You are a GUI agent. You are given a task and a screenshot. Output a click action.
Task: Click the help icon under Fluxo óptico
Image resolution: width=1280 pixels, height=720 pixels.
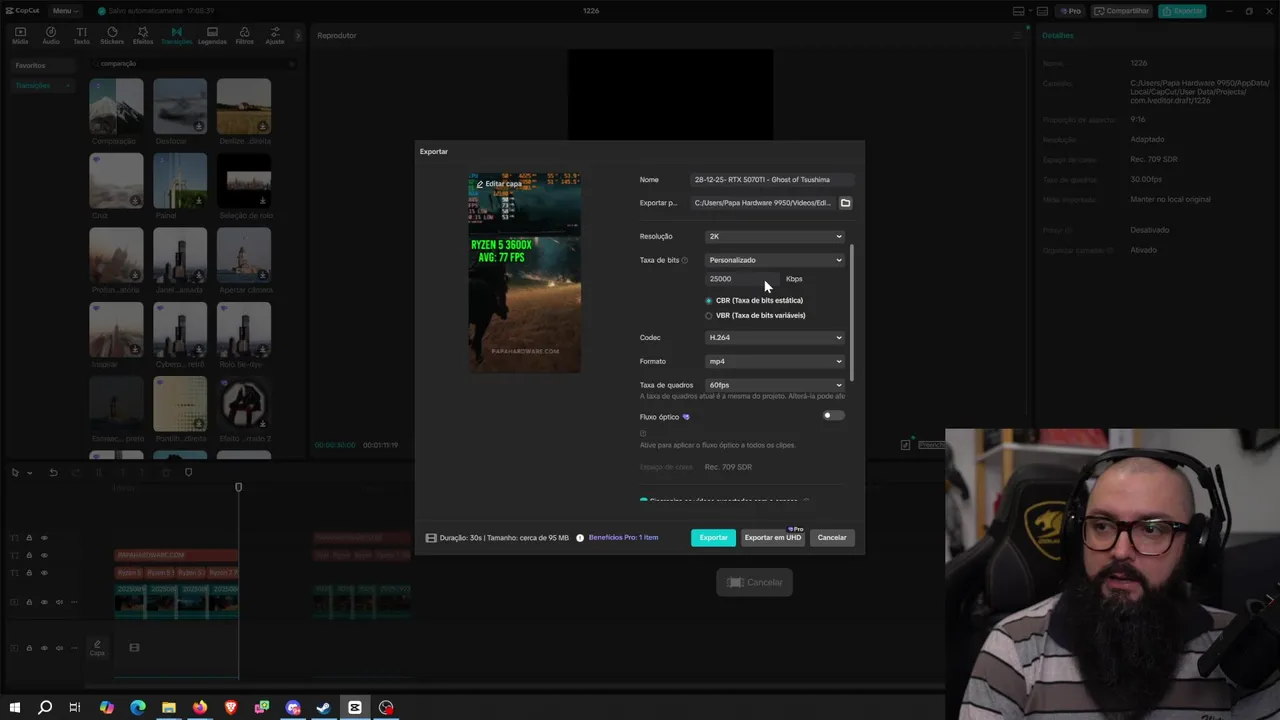pos(643,433)
